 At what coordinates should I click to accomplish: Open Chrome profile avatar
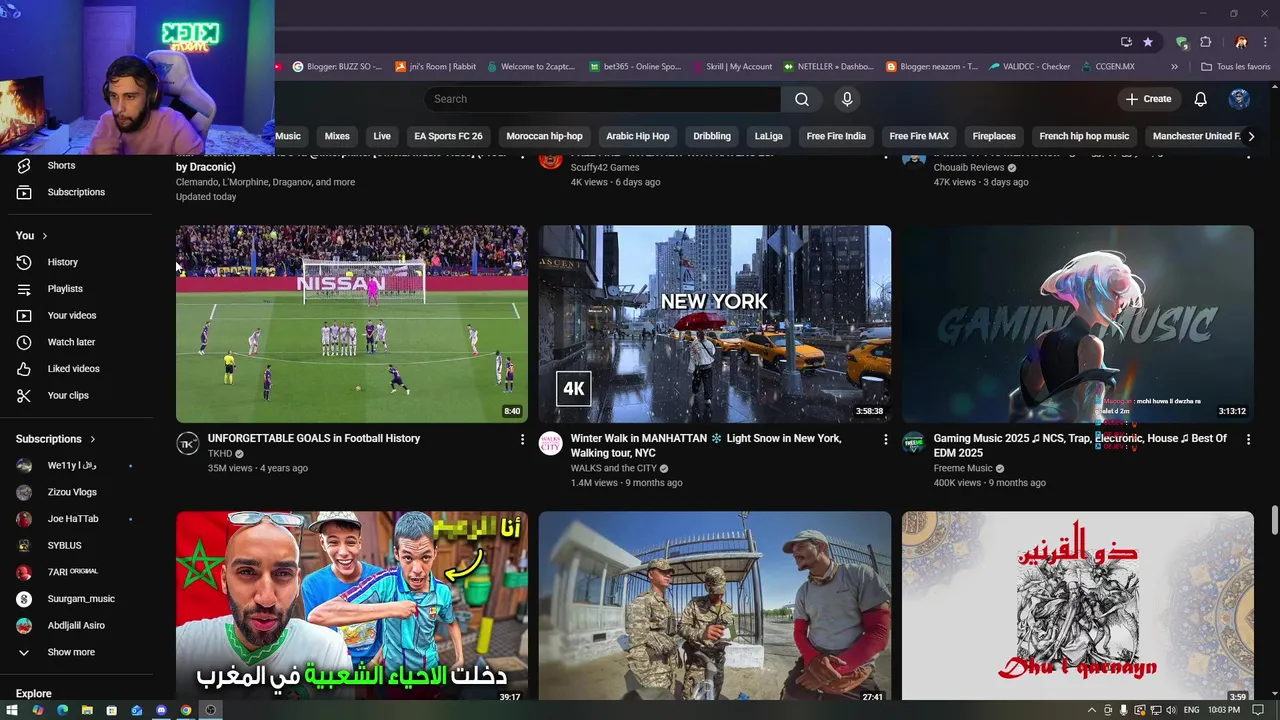1241,42
